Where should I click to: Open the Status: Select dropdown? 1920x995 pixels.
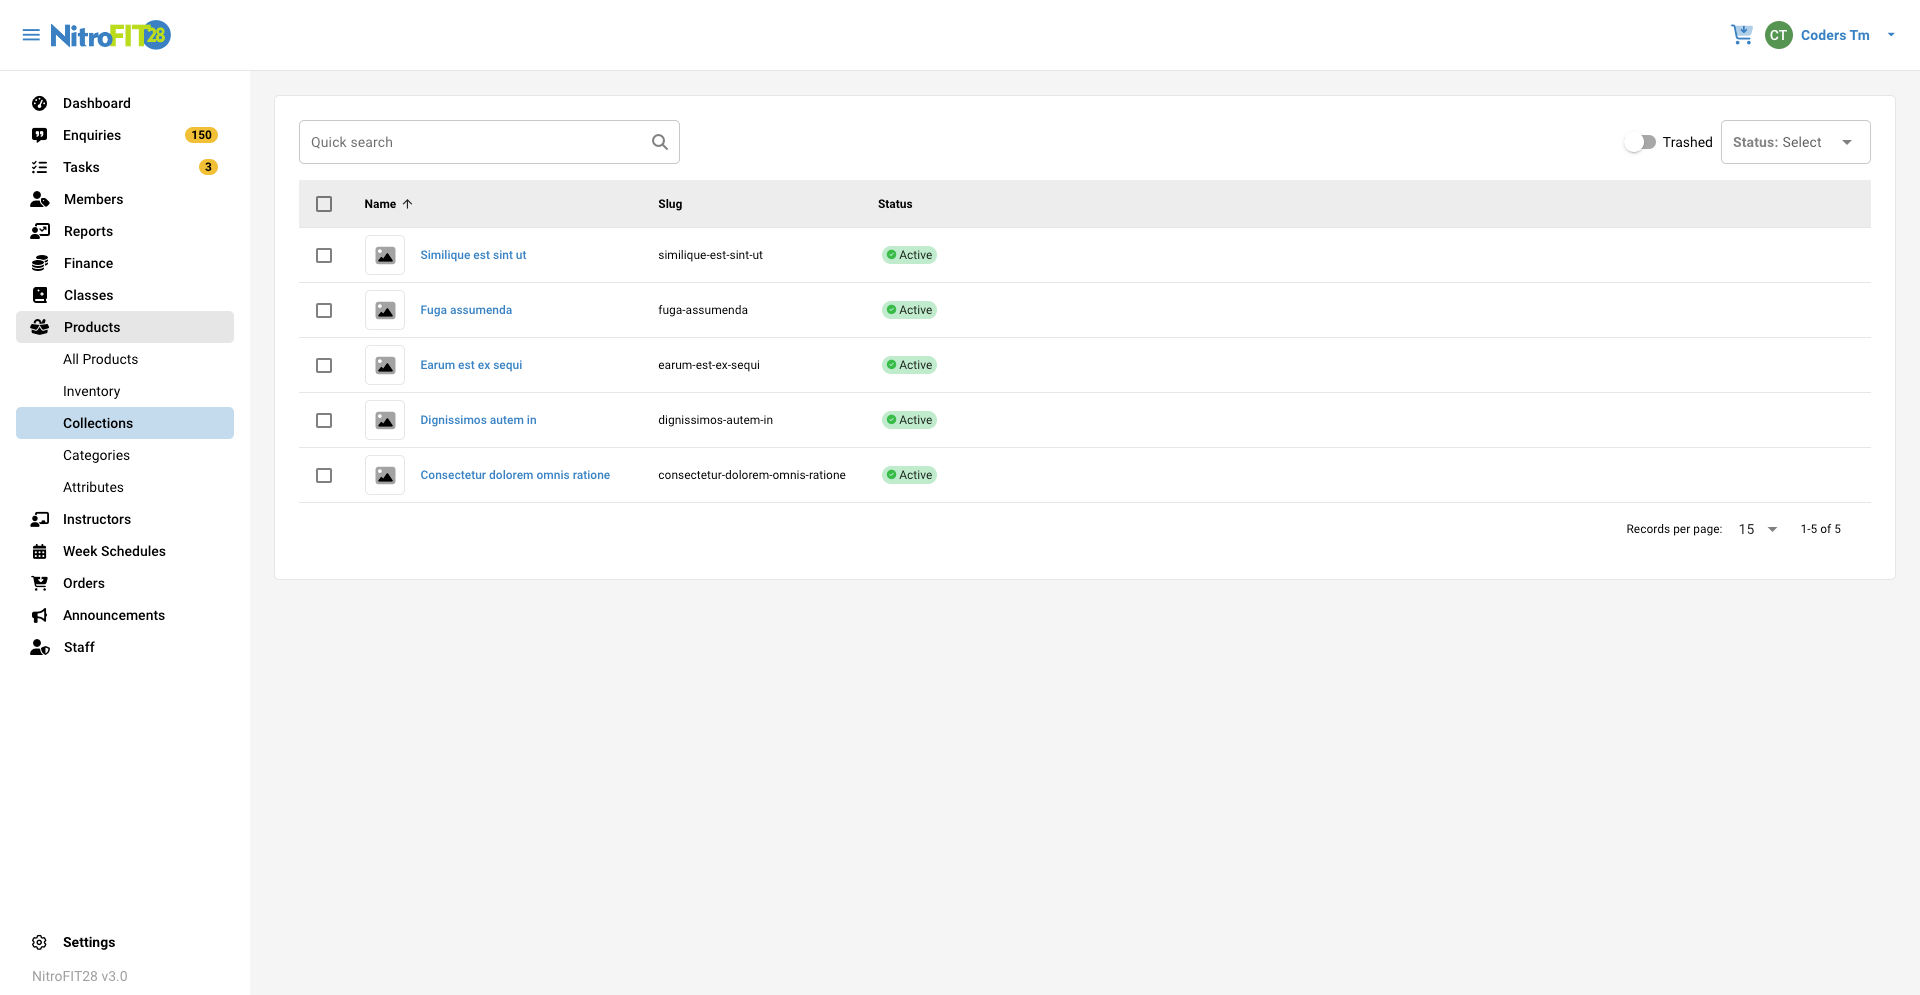pyautogui.click(x=1795, y=142)
